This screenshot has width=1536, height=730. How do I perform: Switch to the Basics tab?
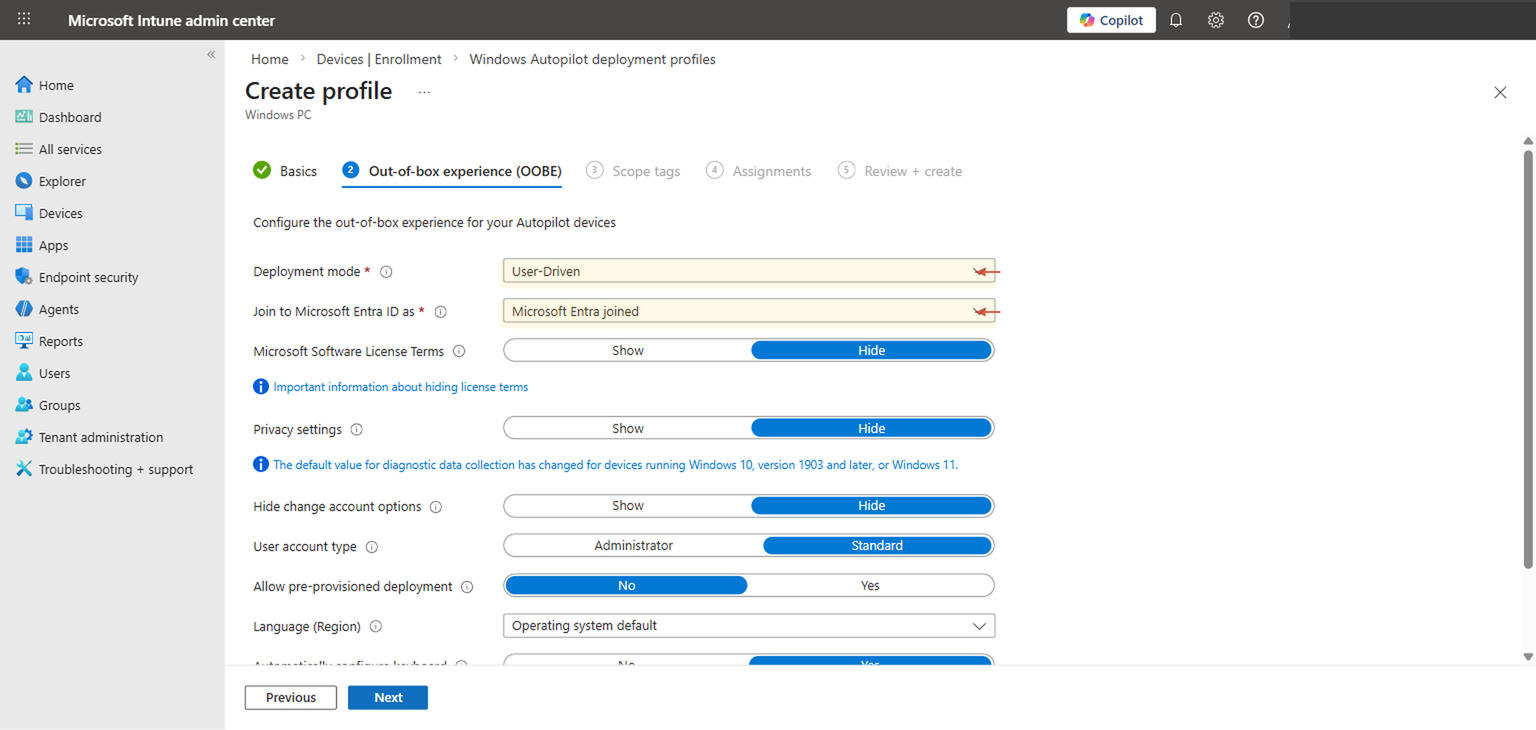[297, 170]
